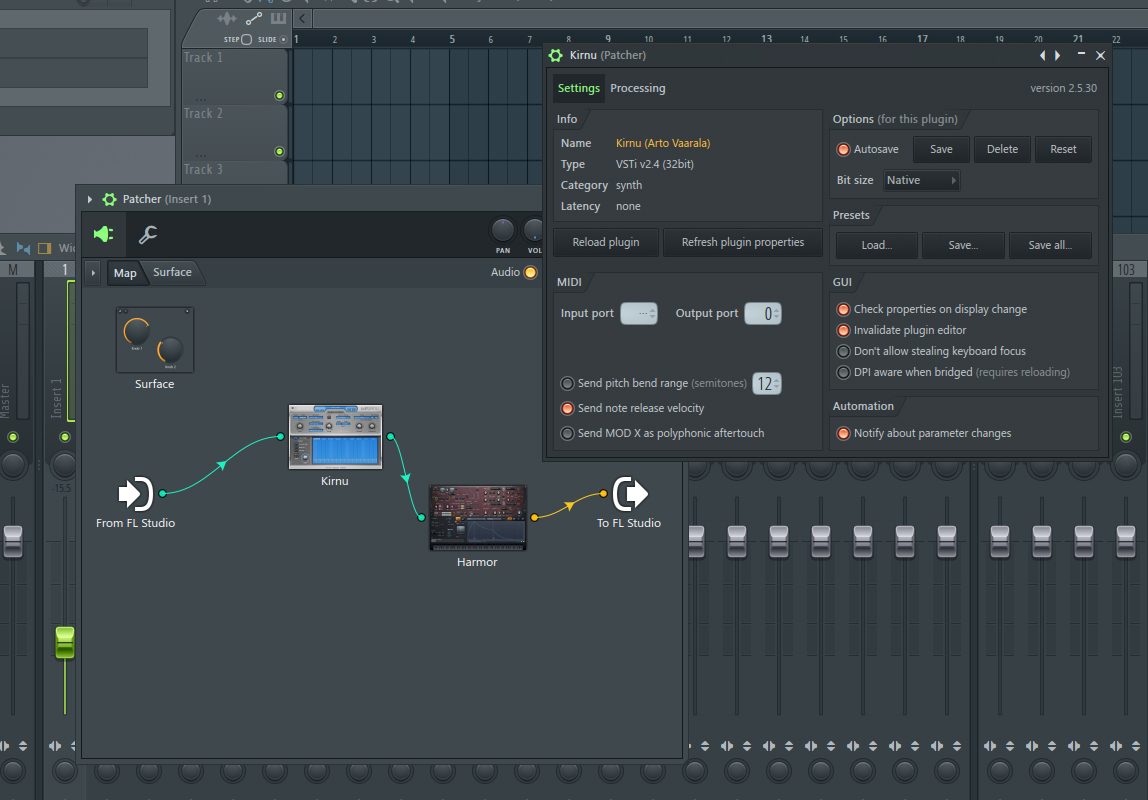Open the Patcher wrench settings icon

coord(147,235)
